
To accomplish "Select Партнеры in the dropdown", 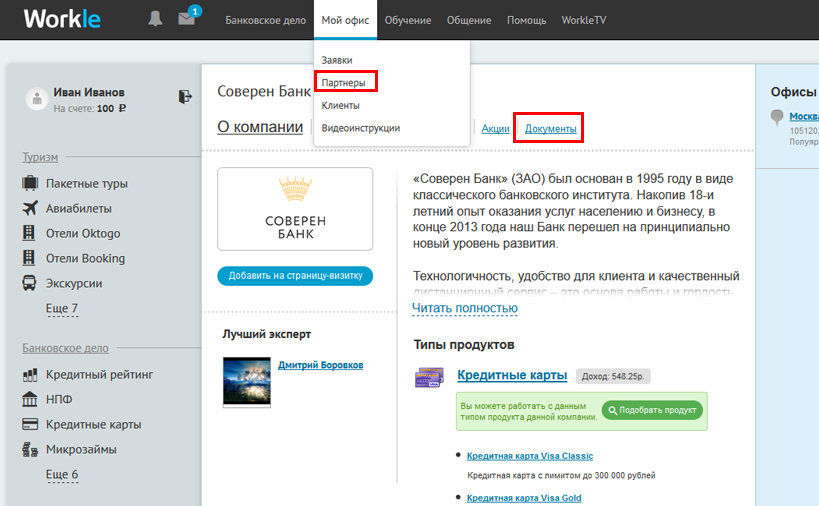I will click(x=344, y=83).
